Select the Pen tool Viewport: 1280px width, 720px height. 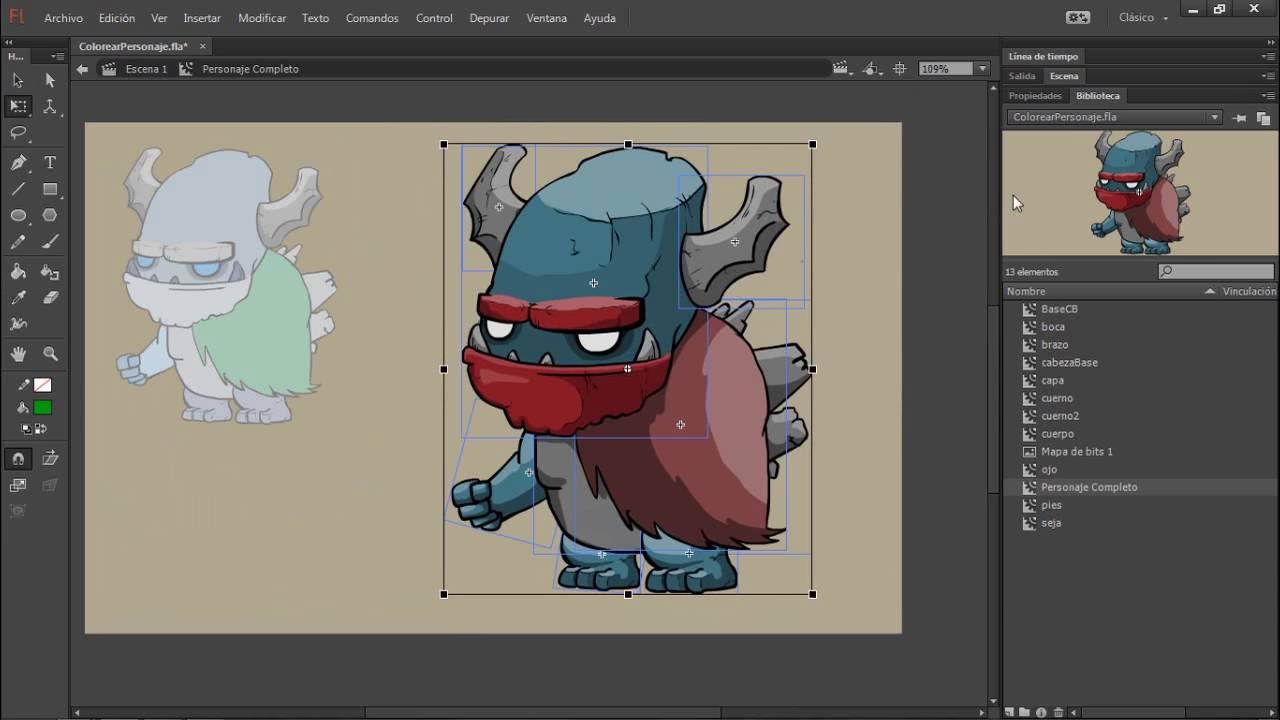(x=18, y=163)
